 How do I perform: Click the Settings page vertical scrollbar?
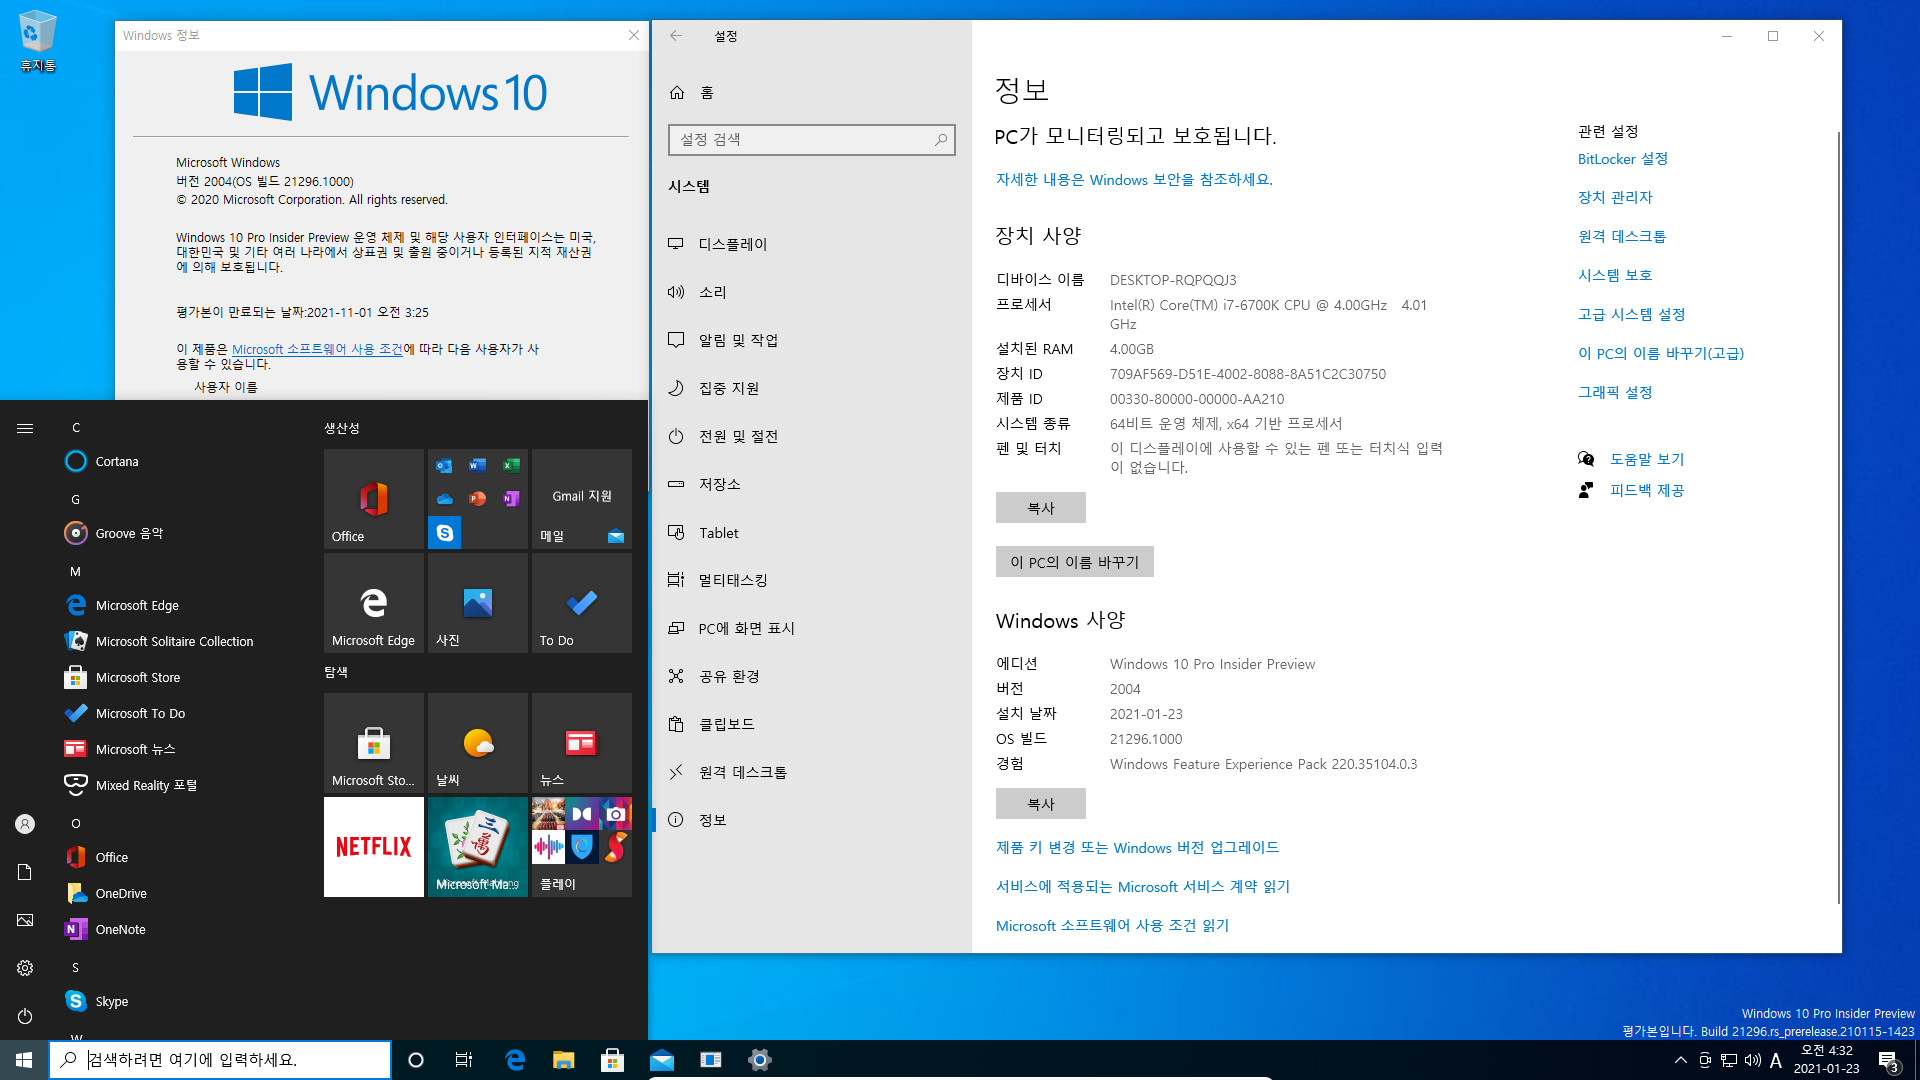pos(1838,516)
